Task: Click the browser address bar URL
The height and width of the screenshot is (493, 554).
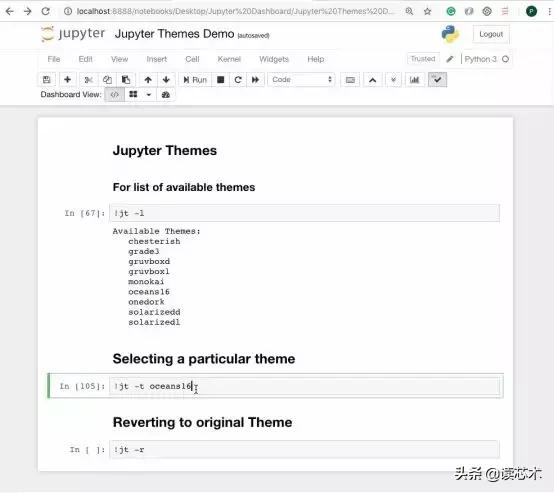Action: [x=235, y=11]
